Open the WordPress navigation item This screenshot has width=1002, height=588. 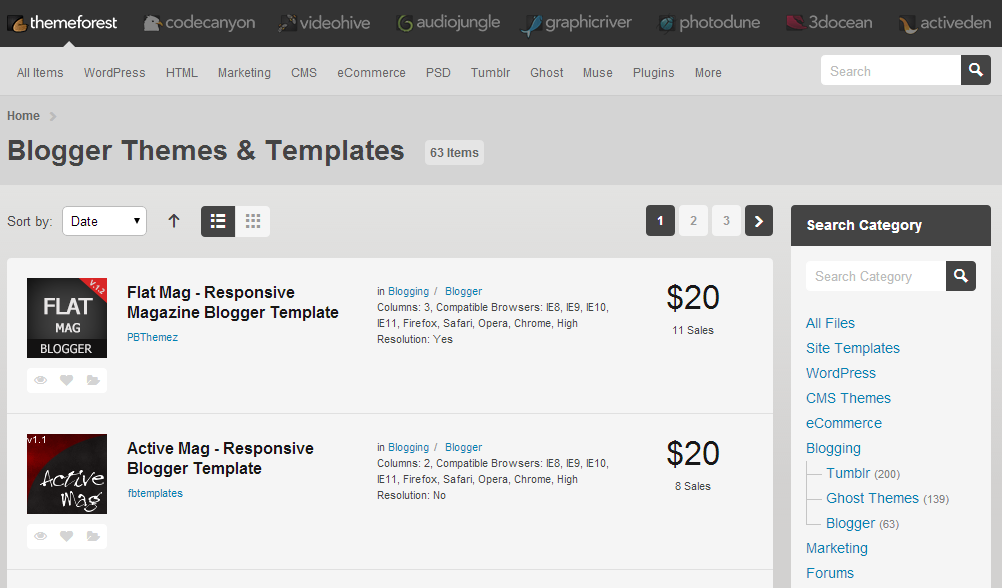pyautogui.click(x=114, y=73)
